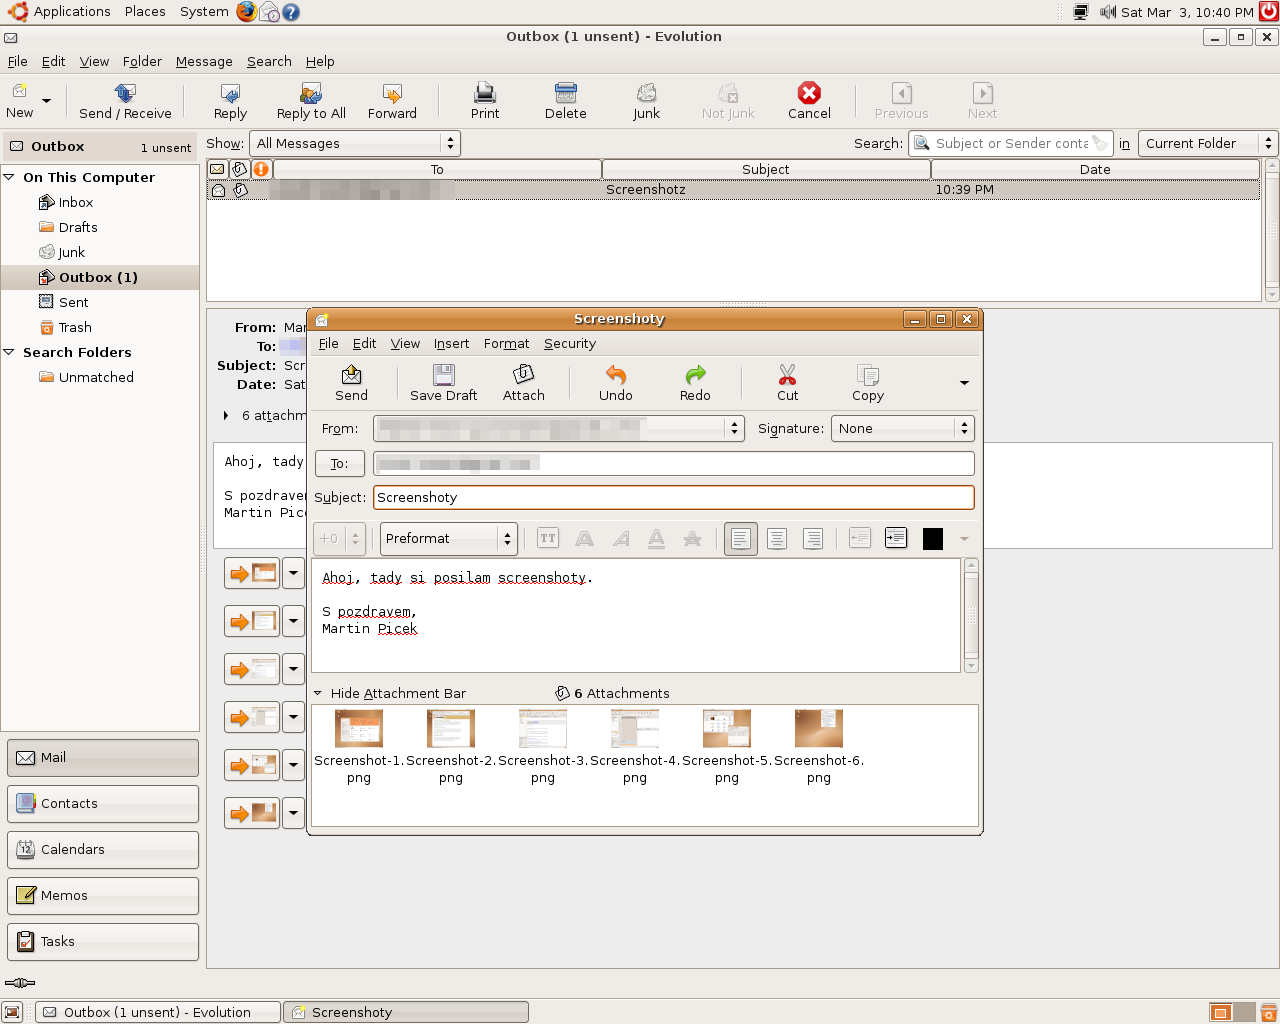Select the Mail view button

pyautogui.click(x=103, y=758)
